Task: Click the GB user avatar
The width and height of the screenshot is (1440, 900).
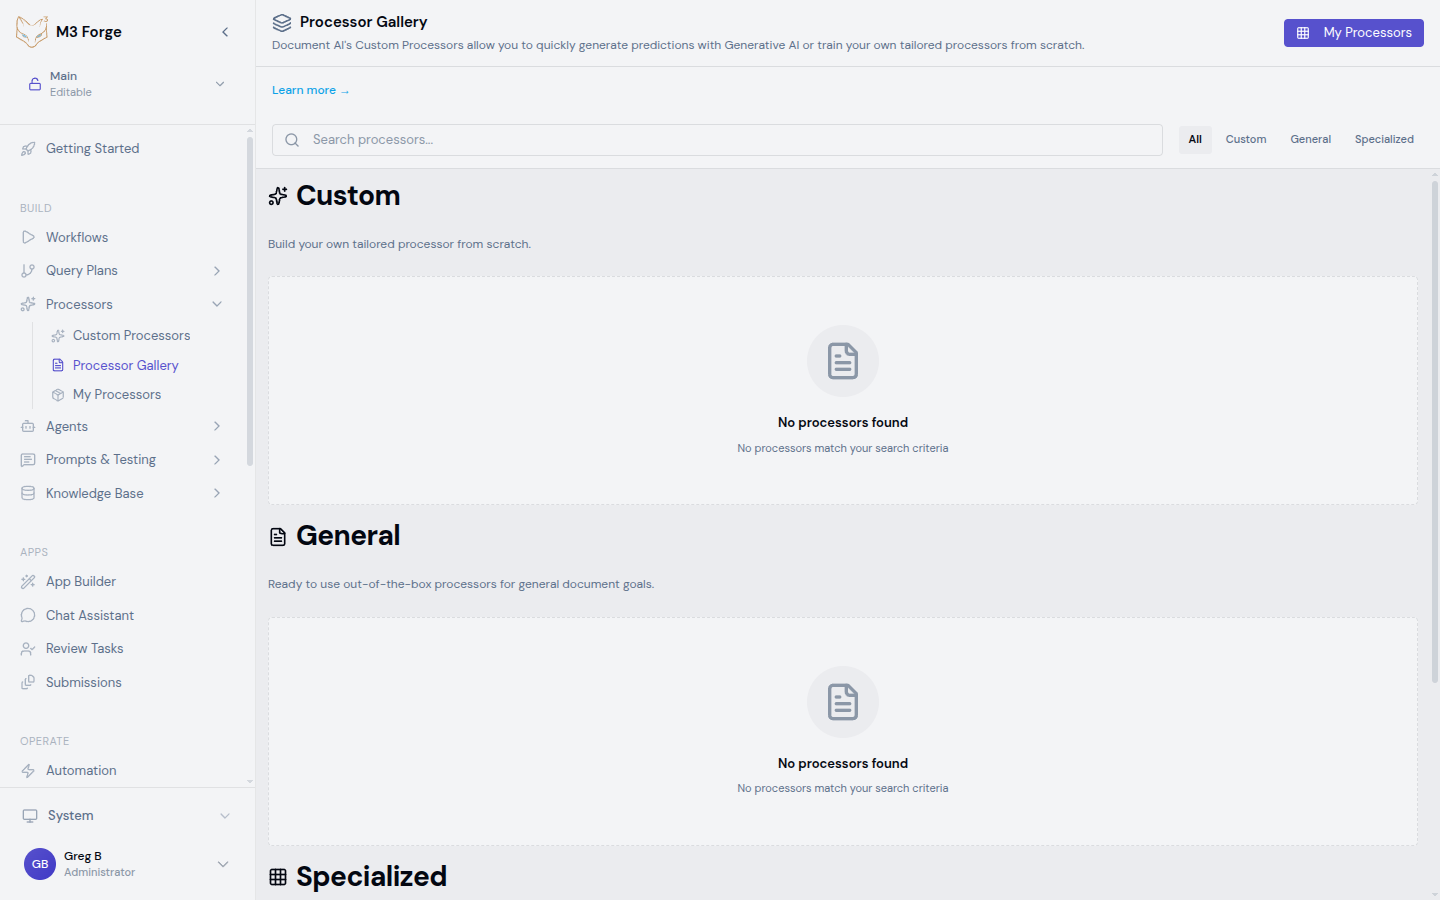Action: (x=40, y=864)
